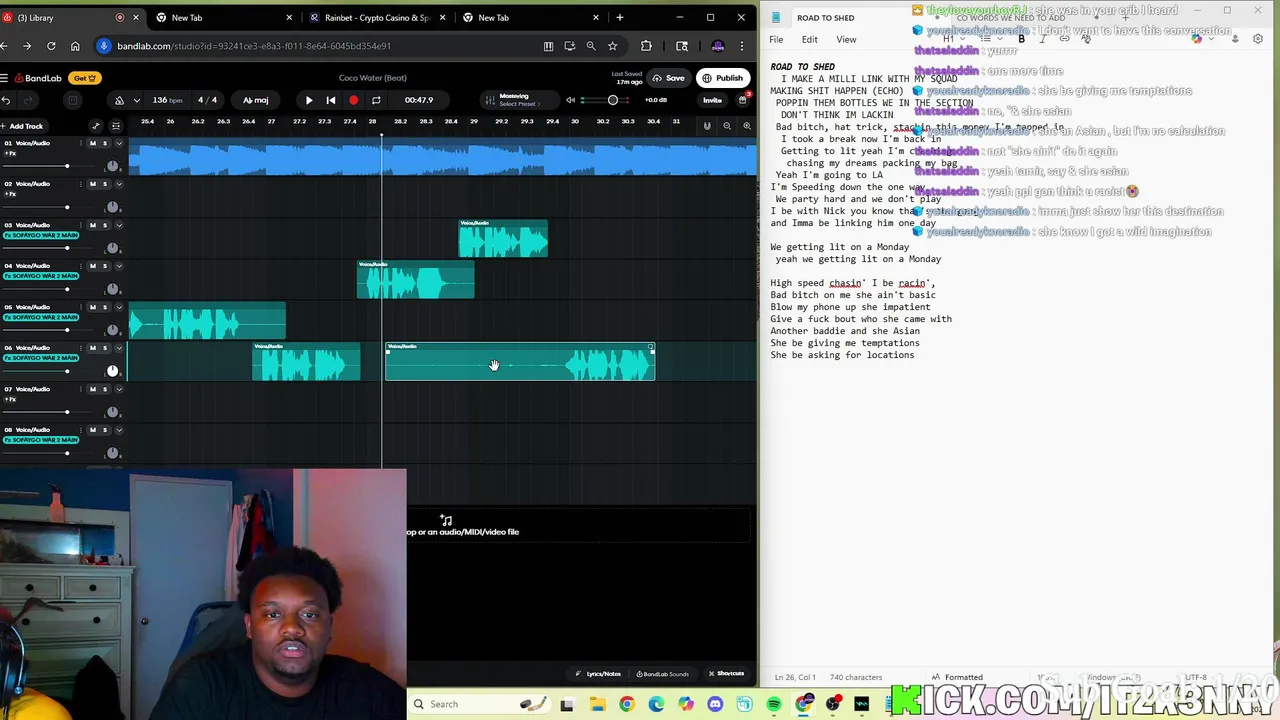Click the master volume speaker icon
This screenshot has width=1280, height=720.
point(570,100)
